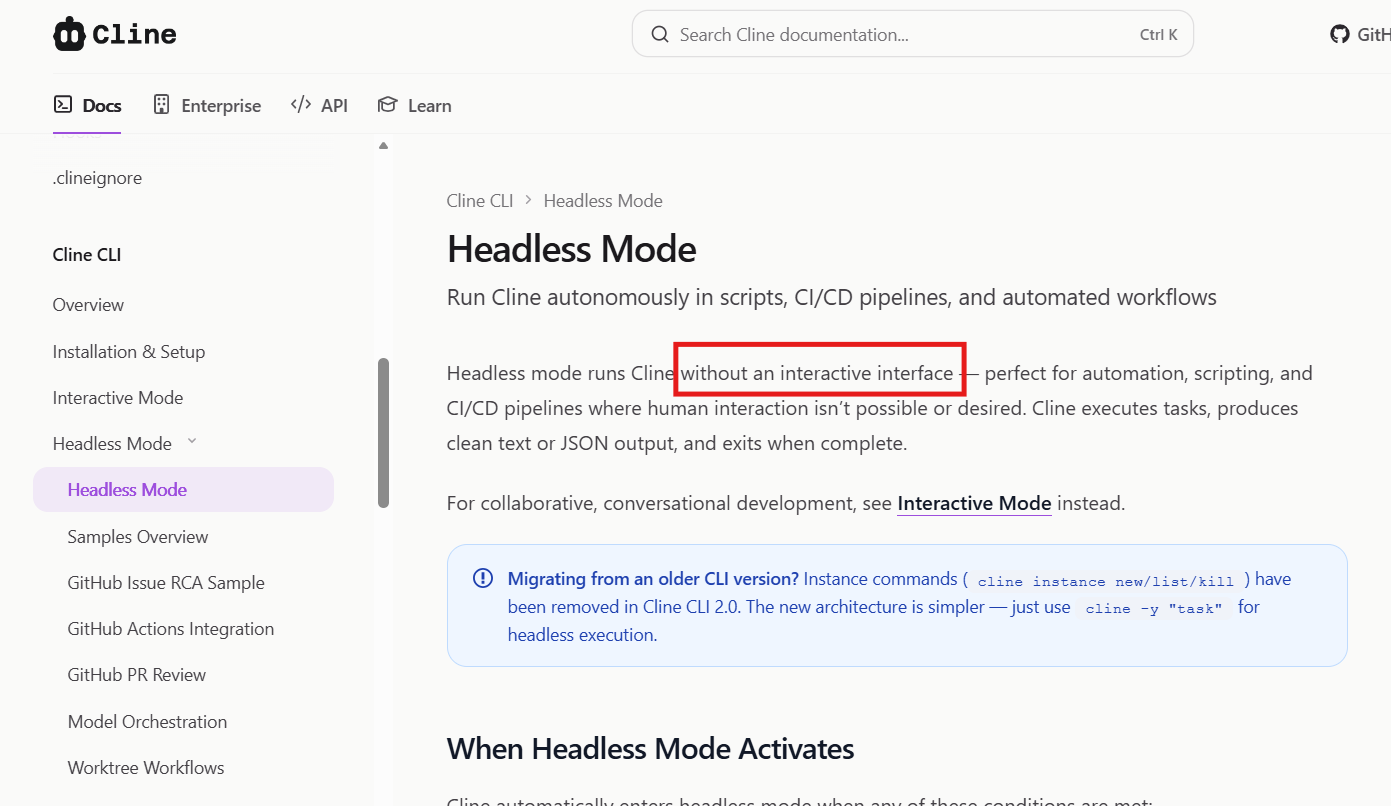Click the Cline CLI sidebar section heading

87,255
